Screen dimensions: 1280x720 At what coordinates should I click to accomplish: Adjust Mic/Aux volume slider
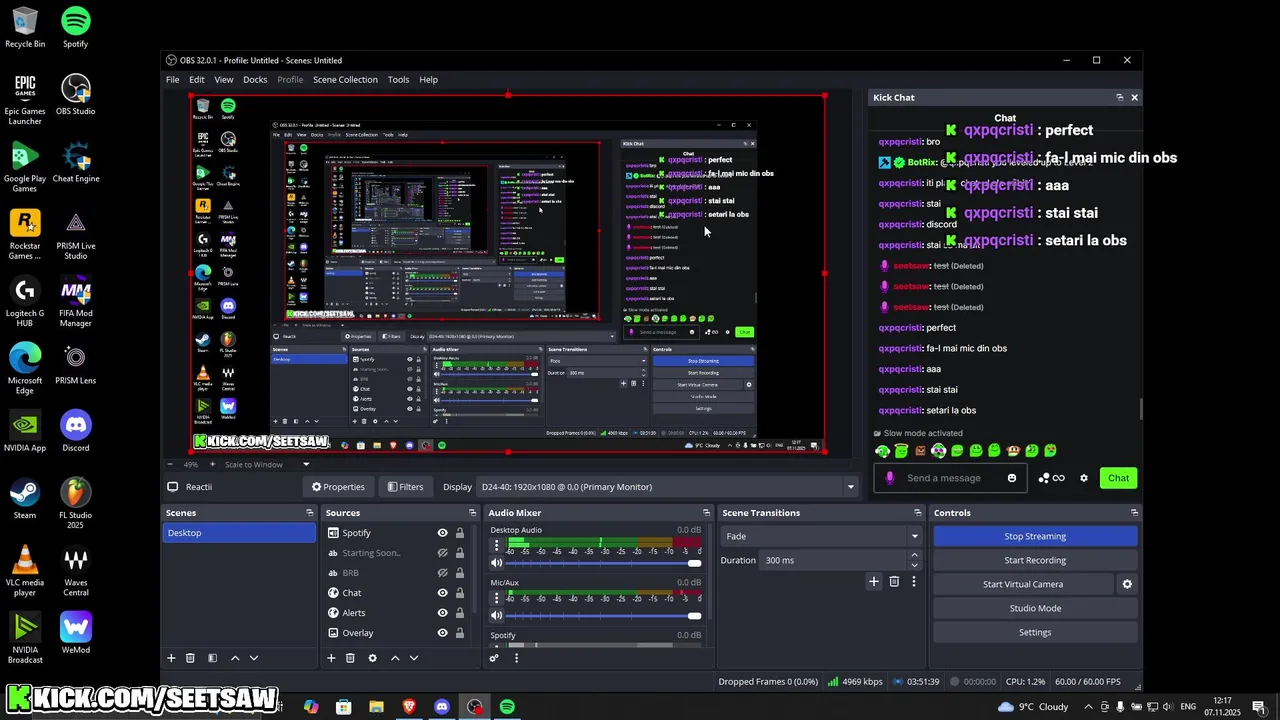(604, 615)
